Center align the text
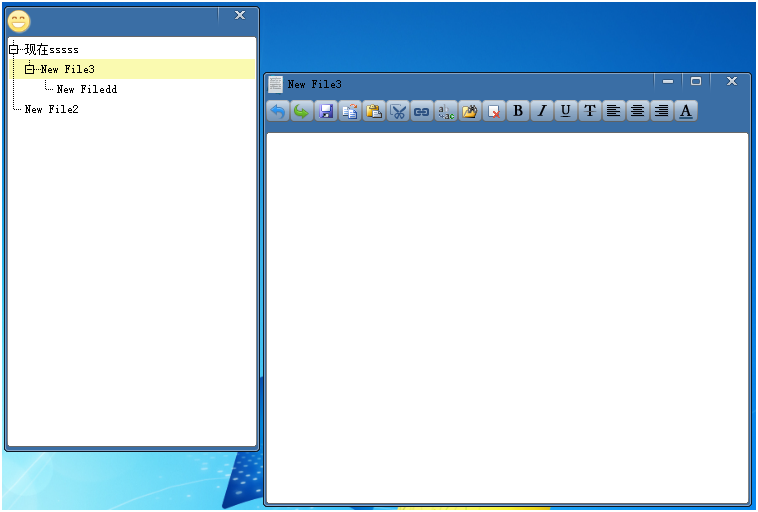The image size is (758, 512). tap(638, 111)
